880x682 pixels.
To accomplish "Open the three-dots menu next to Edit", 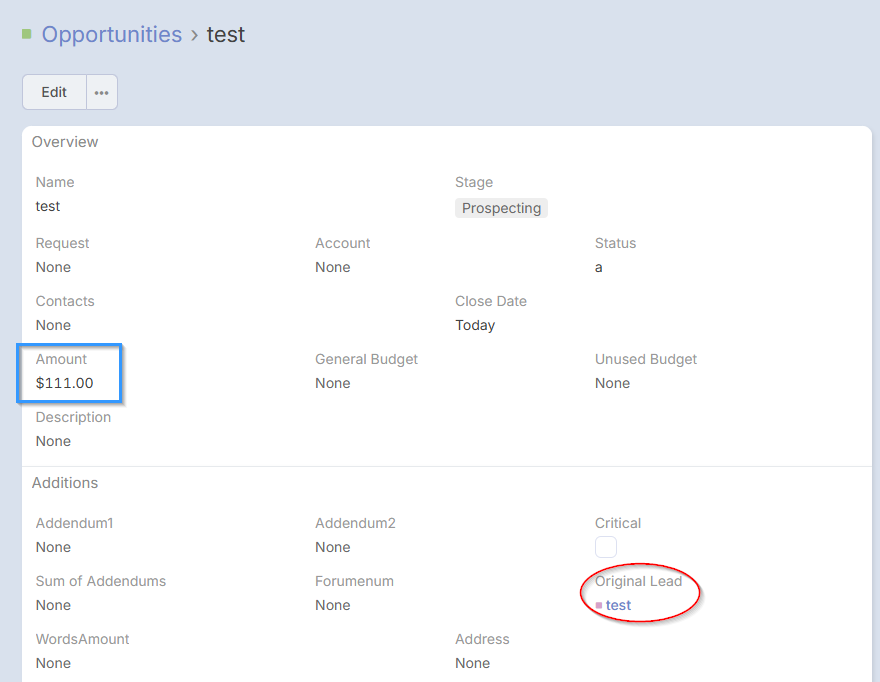I will click(x=102, y=92).
